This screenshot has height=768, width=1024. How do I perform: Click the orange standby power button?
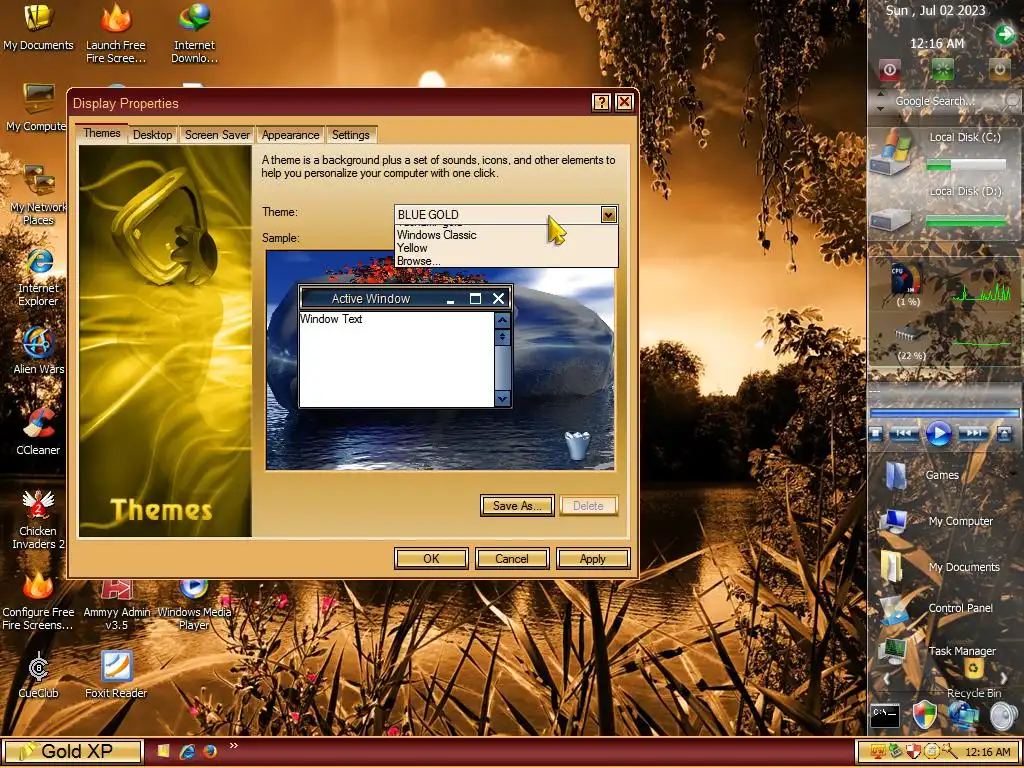[999, 69]
